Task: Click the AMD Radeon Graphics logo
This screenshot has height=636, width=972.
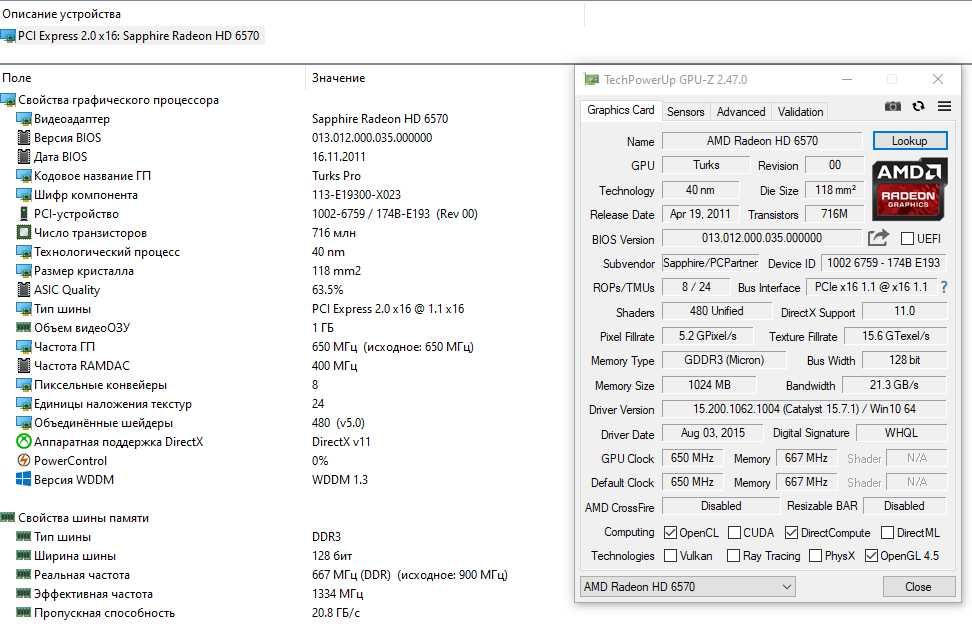Action: (909, 190)
